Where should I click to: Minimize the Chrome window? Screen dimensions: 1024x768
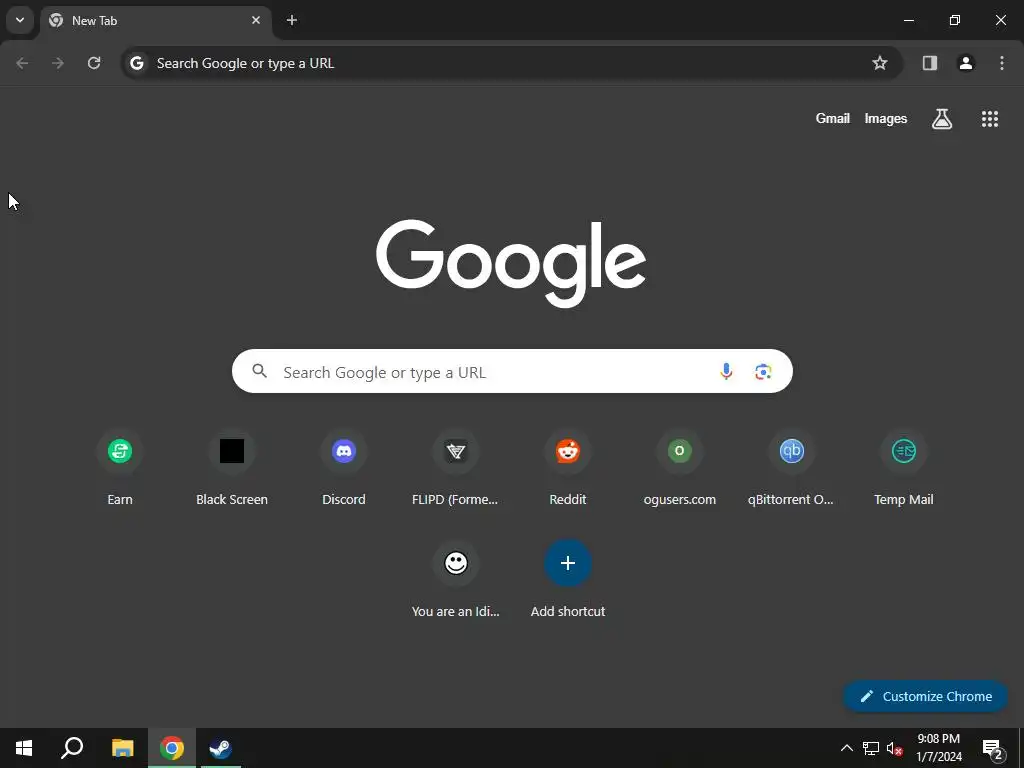[908, 20]
